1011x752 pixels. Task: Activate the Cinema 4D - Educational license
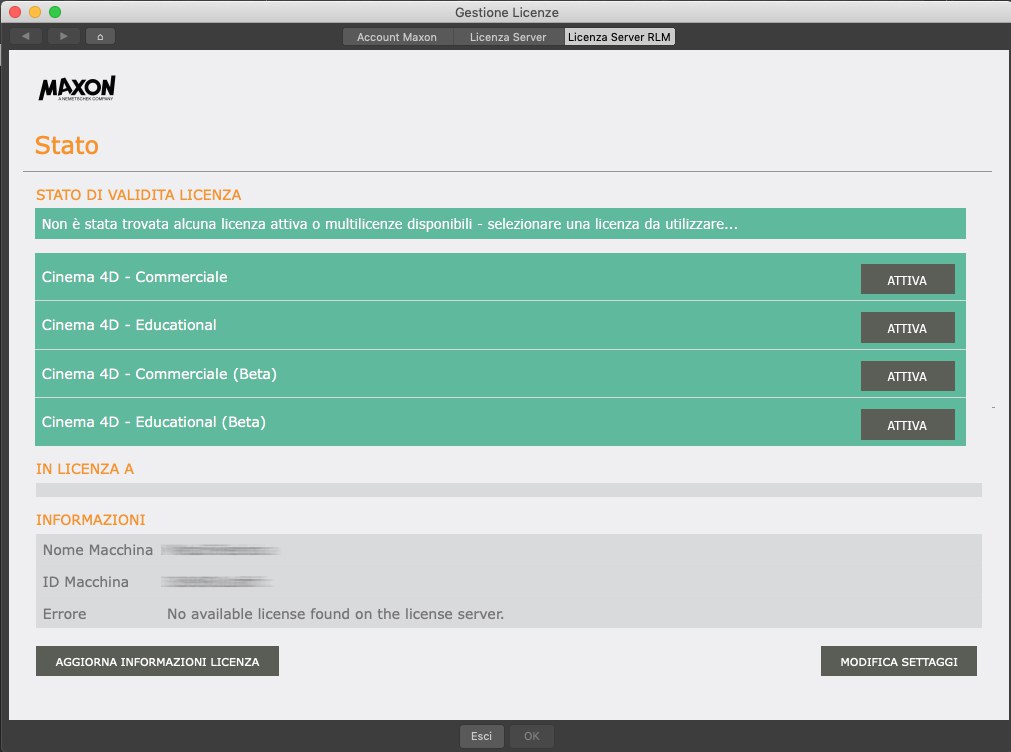point(907,328)
